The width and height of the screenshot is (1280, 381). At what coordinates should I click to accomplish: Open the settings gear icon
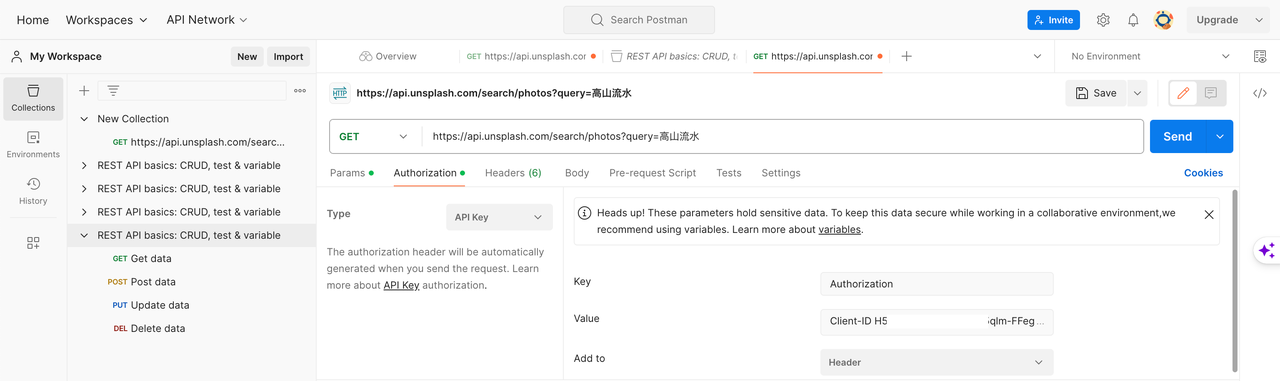click(1103, 20)
